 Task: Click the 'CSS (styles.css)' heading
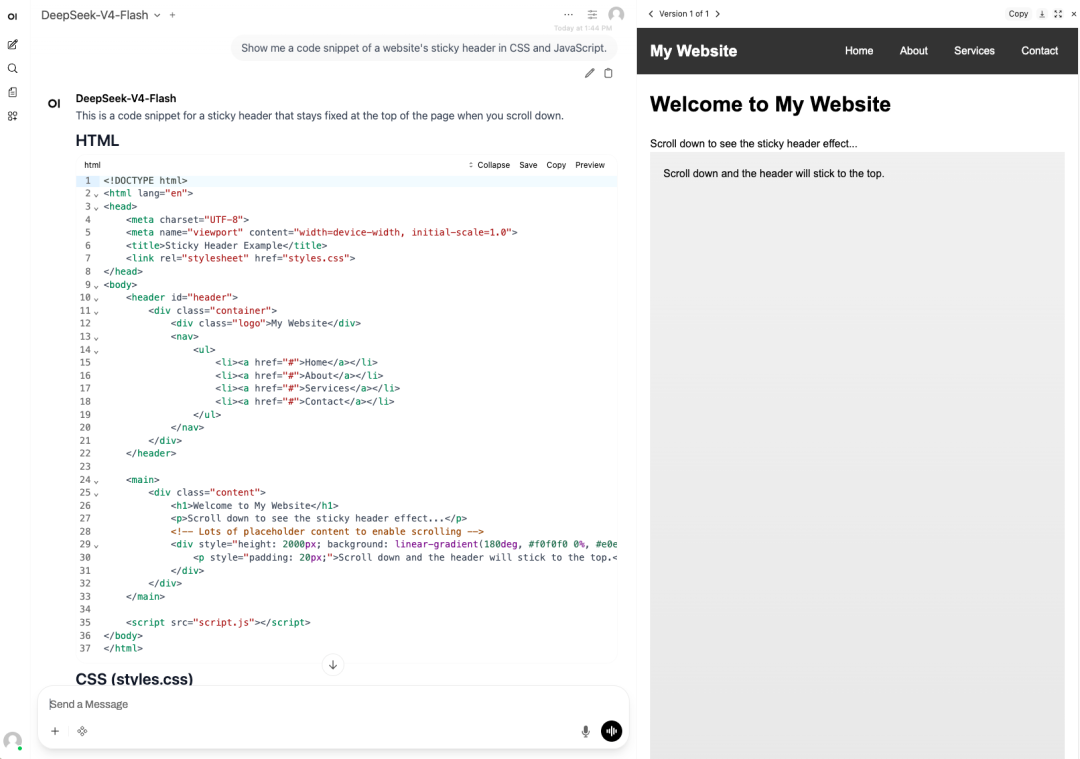click(134, 679)
